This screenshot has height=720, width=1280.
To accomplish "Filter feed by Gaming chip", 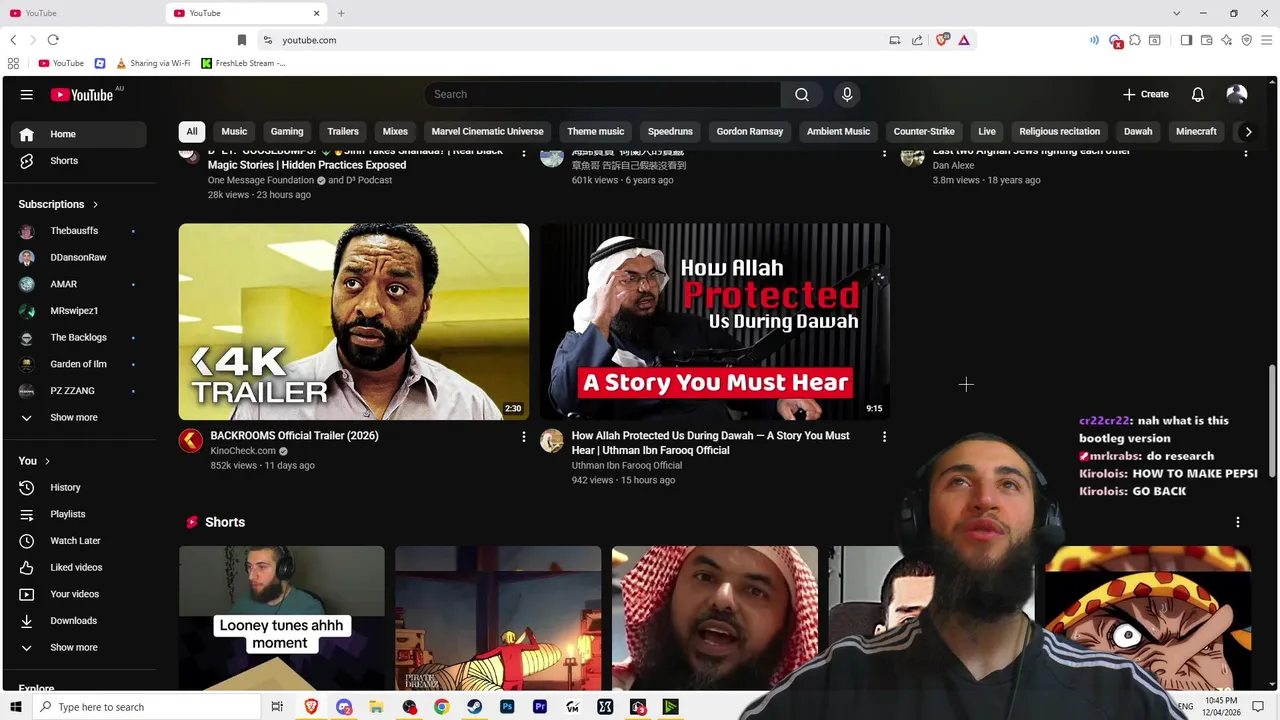I will point(287,131).
